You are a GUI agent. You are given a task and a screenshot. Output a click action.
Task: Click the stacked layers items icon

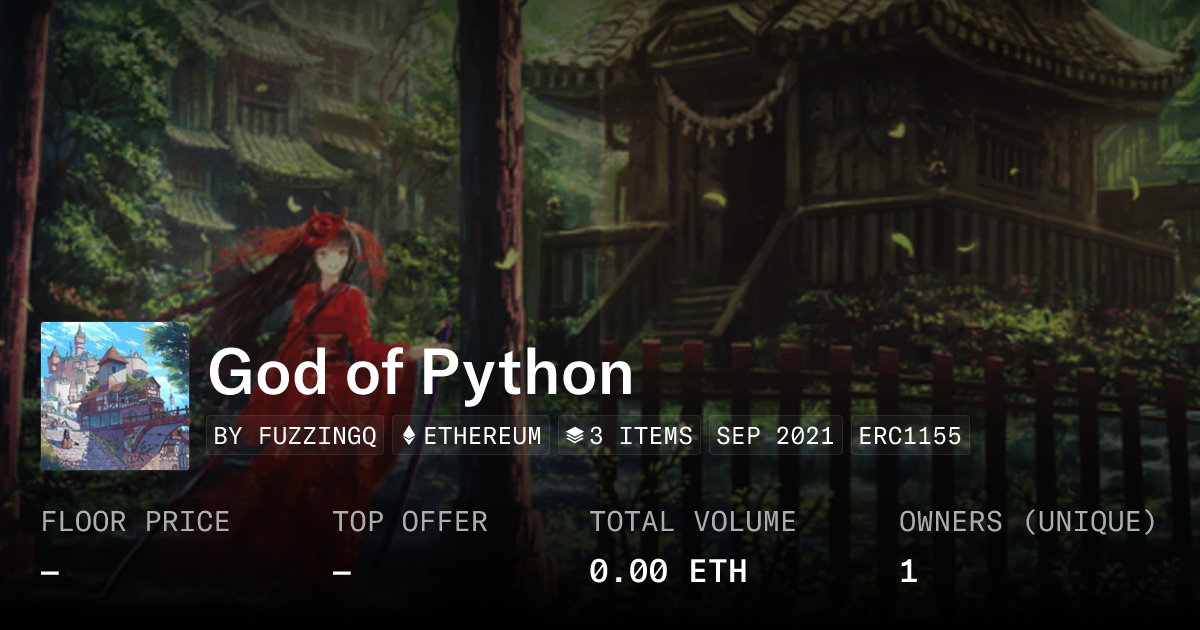[574, 436]
